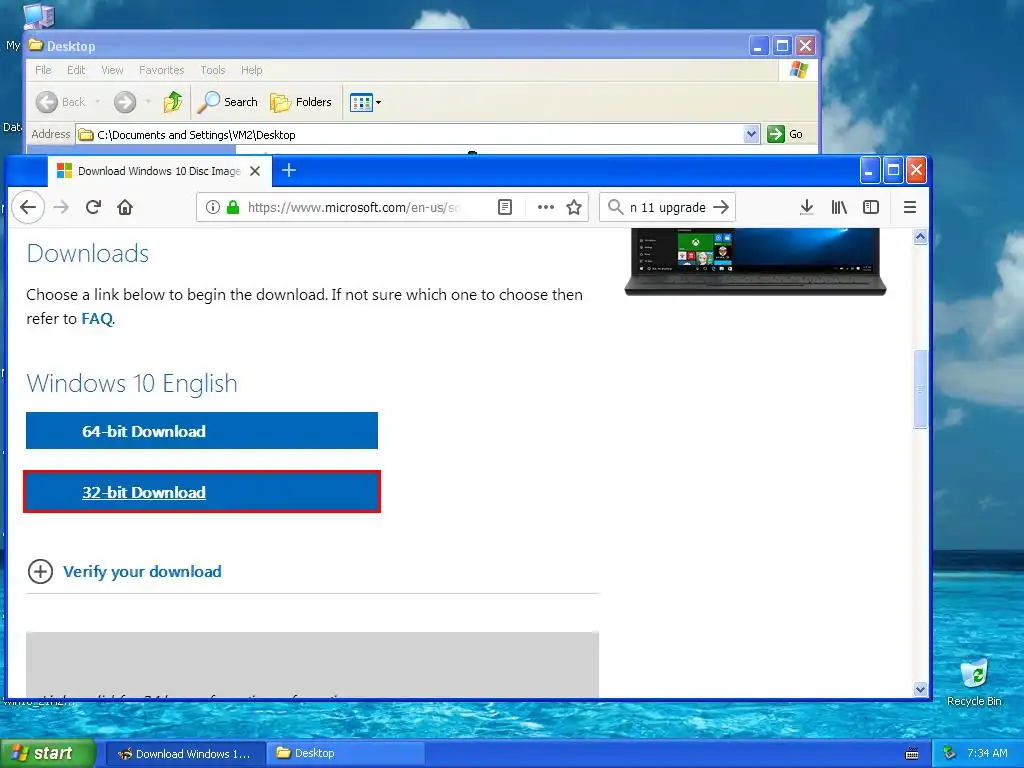Viewport: 1024px width, 768px height.
Task: Toggle the Firefox sidebar icon
Action: 871,207
